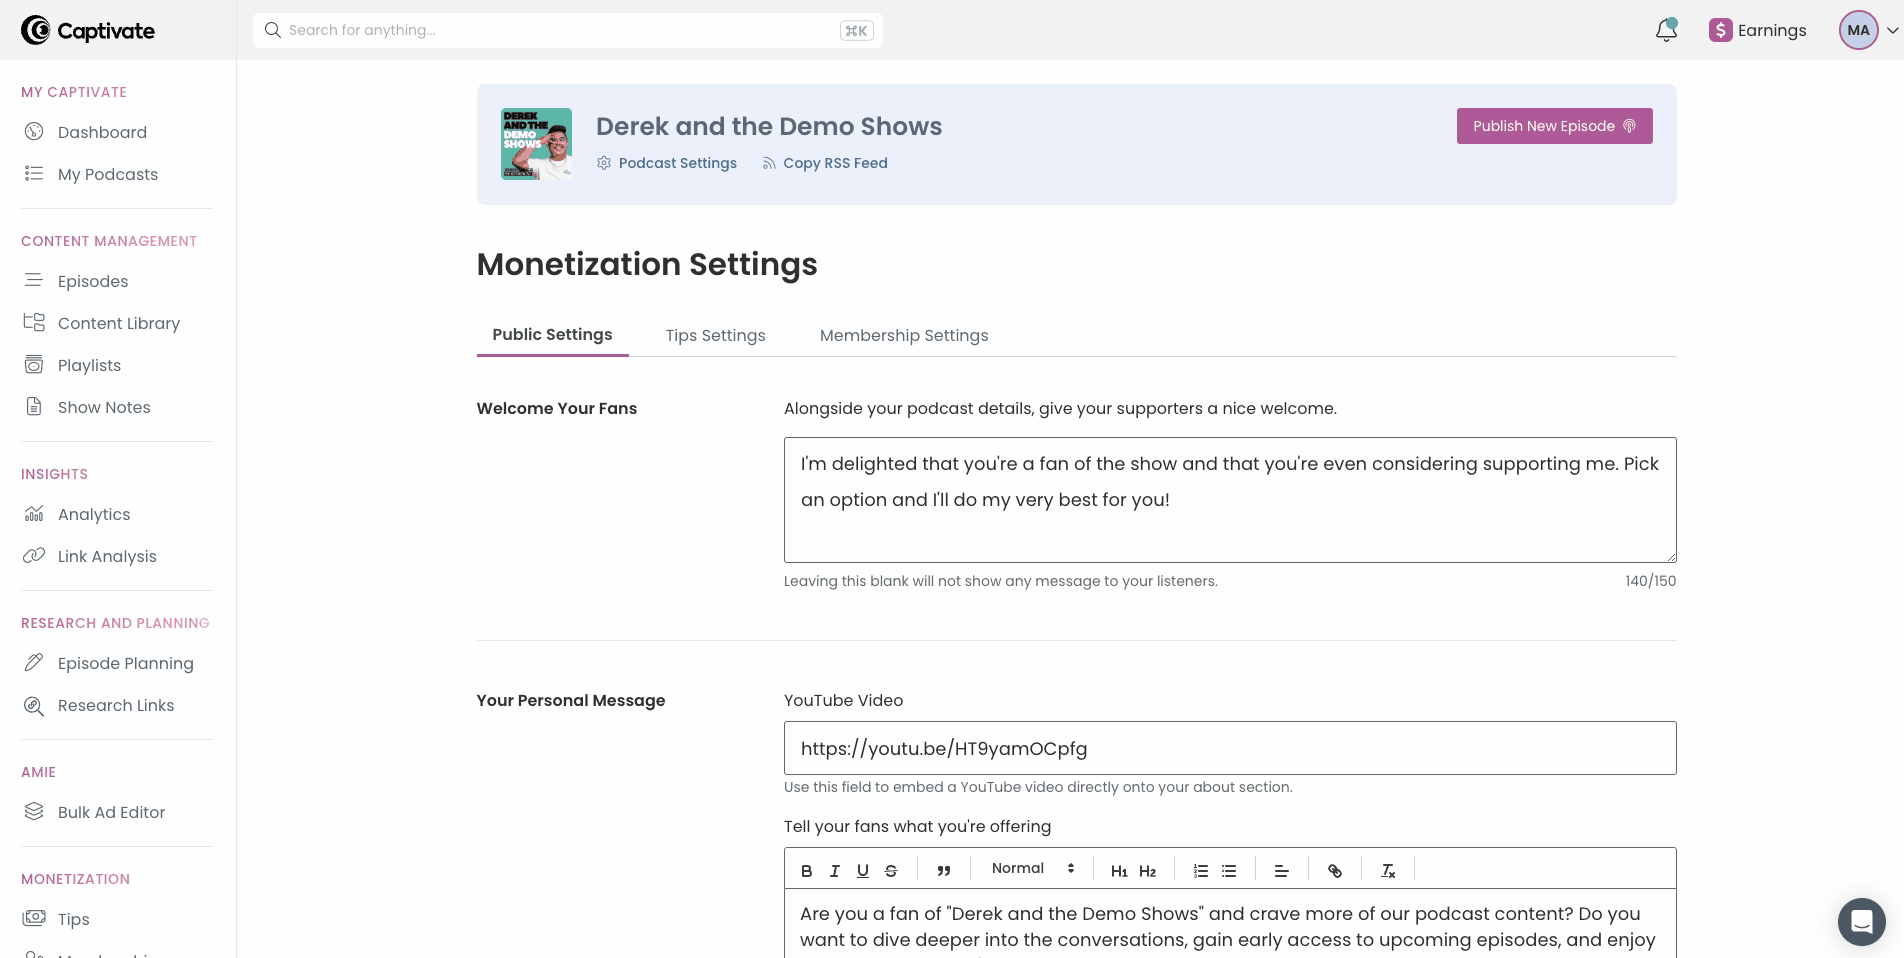The image size is (1904, 958).
Task: Click the Tips money icon
Action: click(x=34, y=918)
